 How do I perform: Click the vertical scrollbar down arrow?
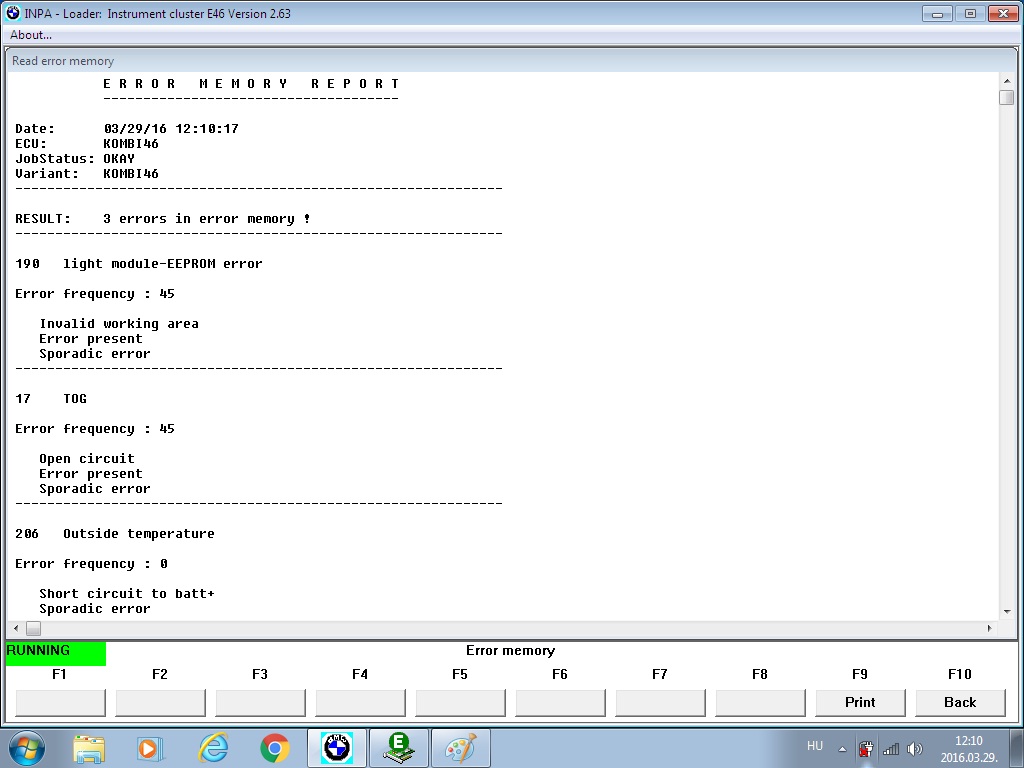(x=1006, y=612)
